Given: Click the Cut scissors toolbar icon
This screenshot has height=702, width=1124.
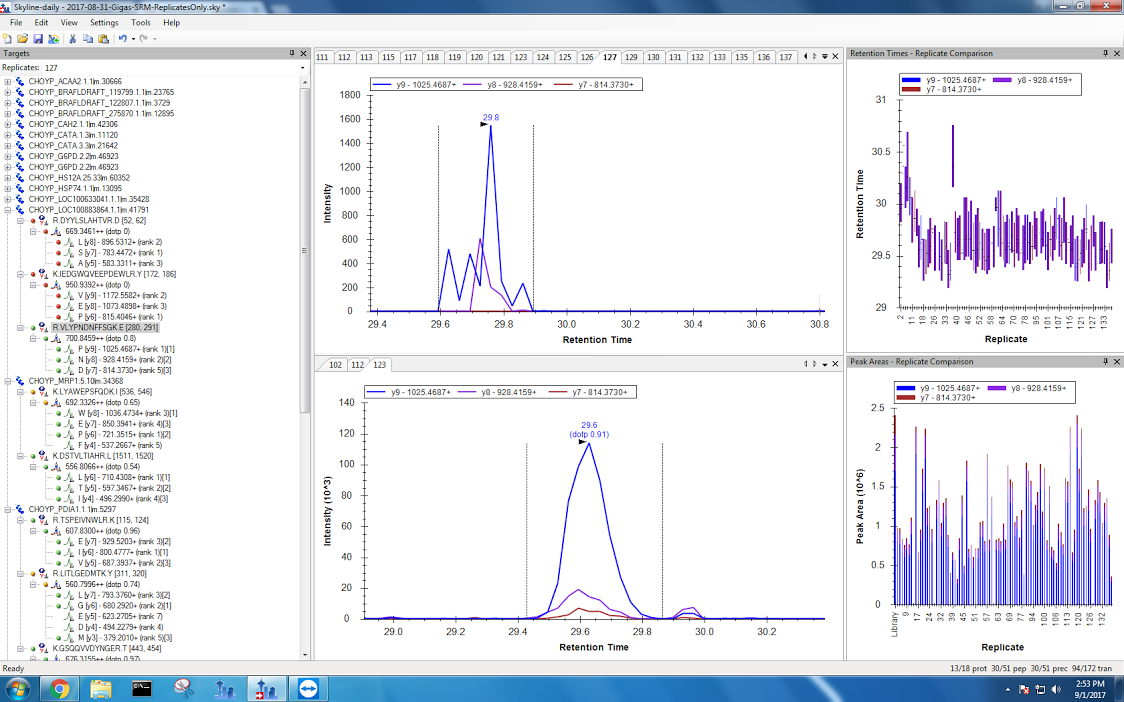Looking at the screenshot, I should pos(73,38).
